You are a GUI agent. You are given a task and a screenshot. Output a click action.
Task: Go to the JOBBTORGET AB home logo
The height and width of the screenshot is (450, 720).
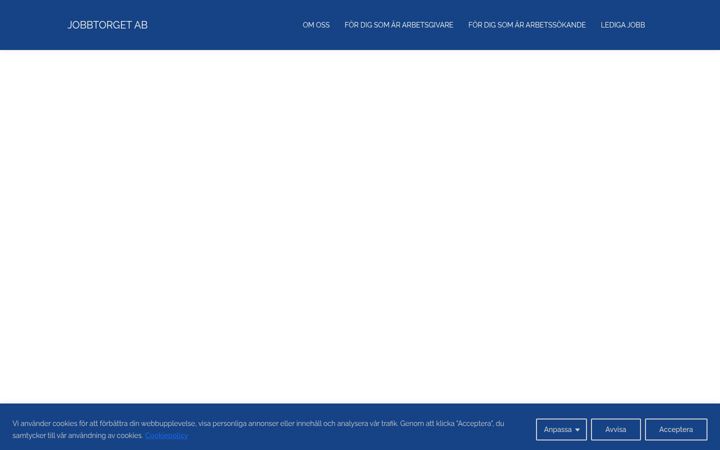pos(107,25)
